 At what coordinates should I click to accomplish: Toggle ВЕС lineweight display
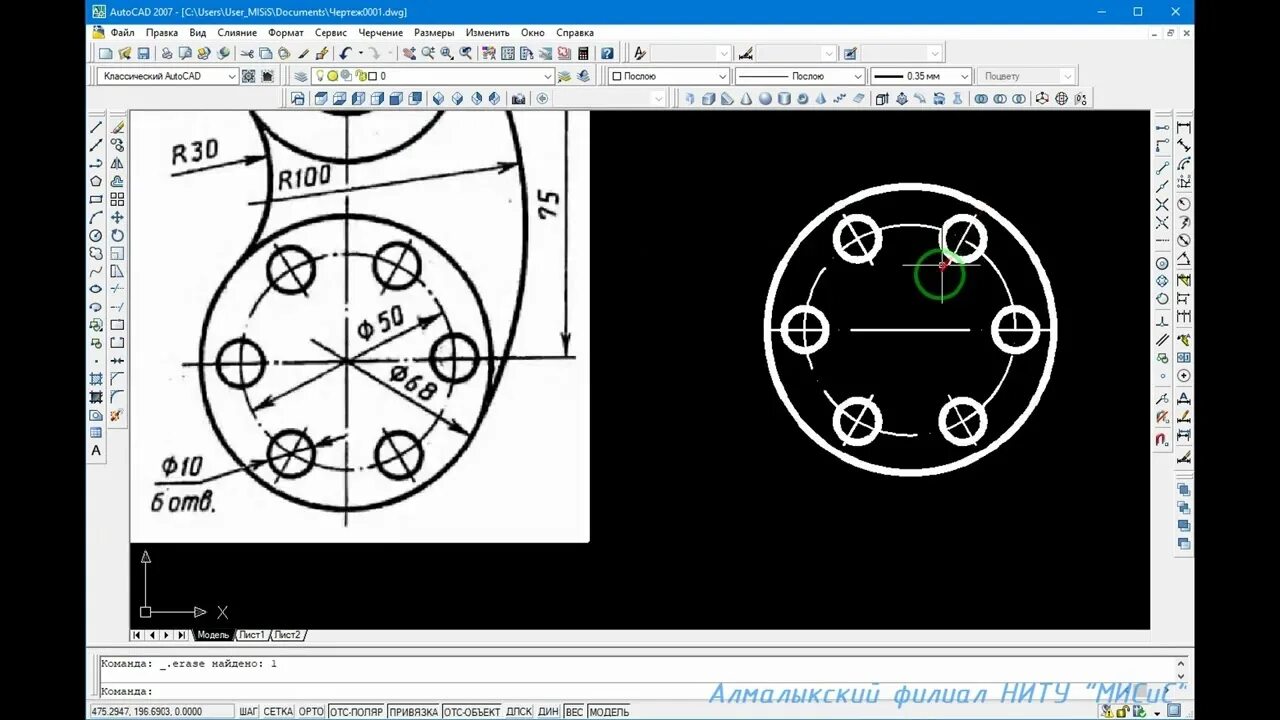(x=574, y=712)
